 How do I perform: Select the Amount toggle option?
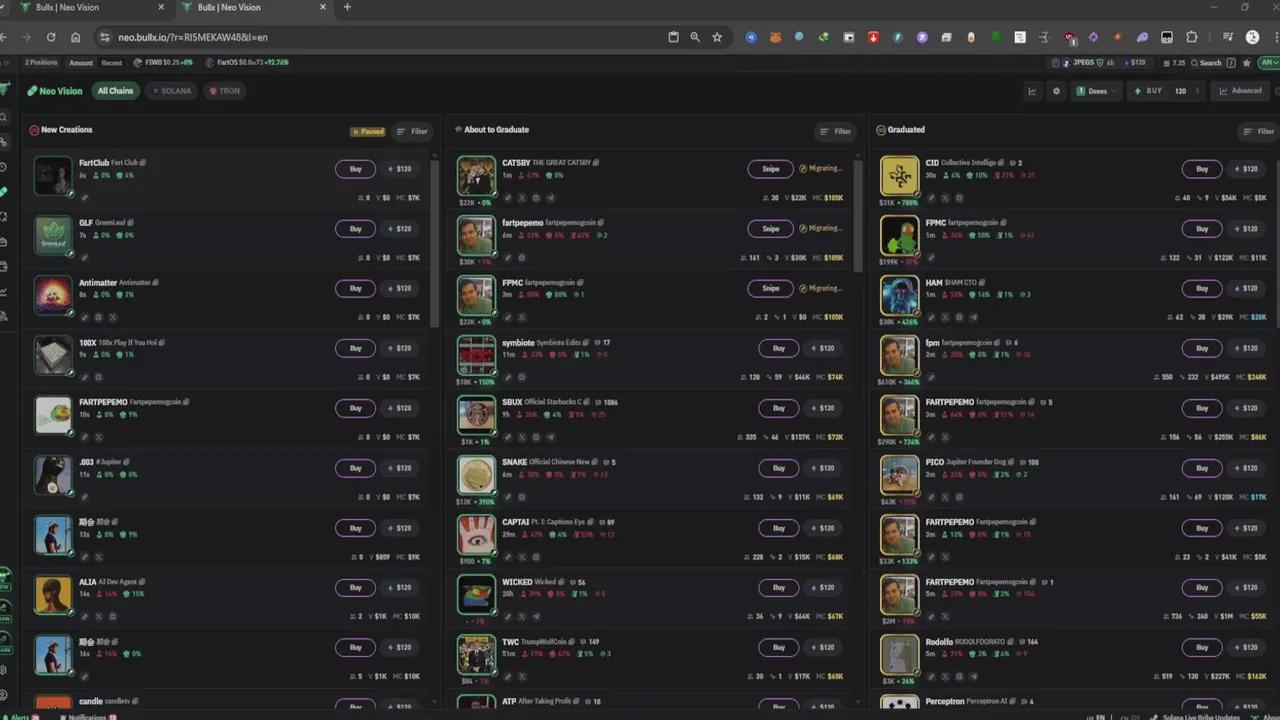tap(81, 62)
